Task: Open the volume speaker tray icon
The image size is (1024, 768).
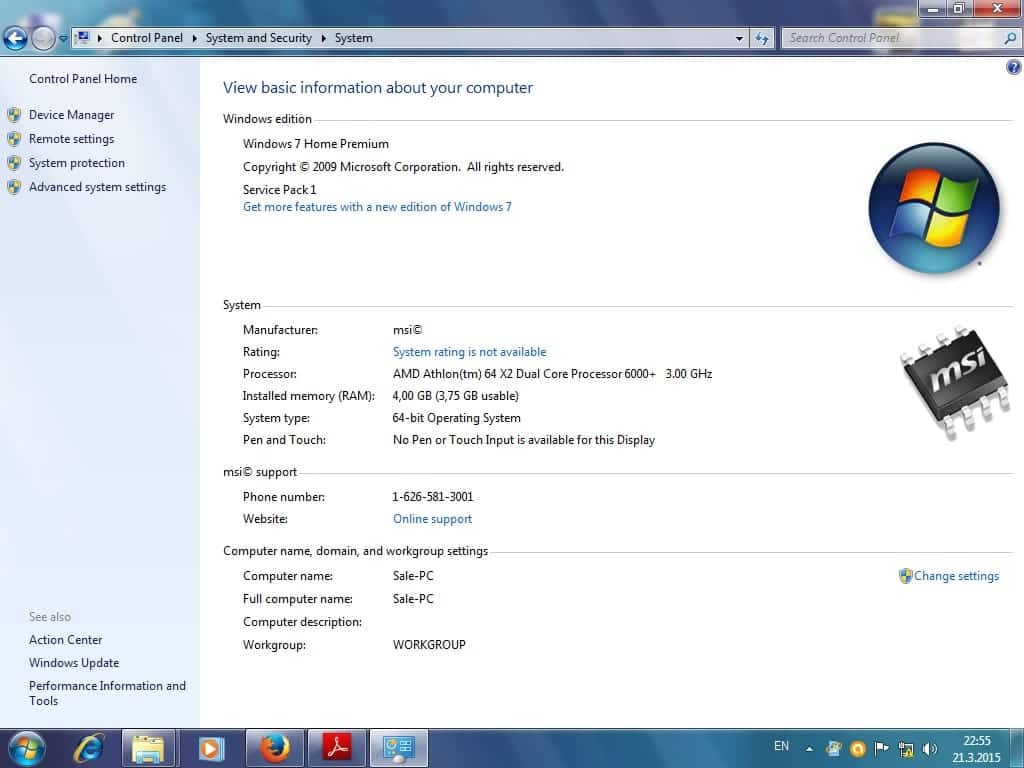Action: [x=930, y=749]
